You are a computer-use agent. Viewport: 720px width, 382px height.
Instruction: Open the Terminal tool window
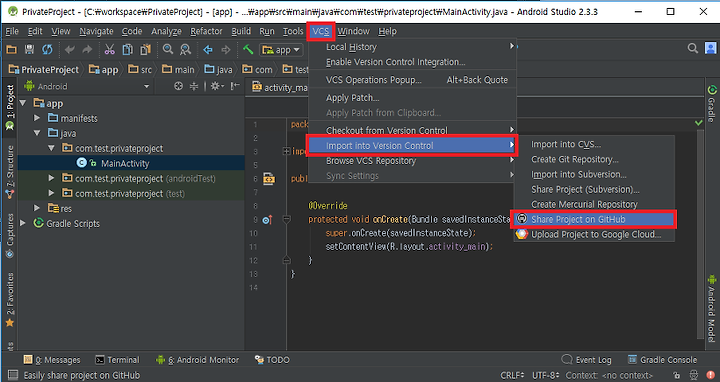point(117,360)
